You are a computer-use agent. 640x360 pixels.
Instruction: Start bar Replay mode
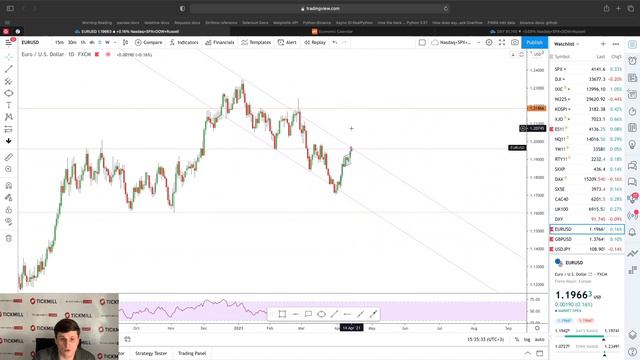tap(315, 42)
